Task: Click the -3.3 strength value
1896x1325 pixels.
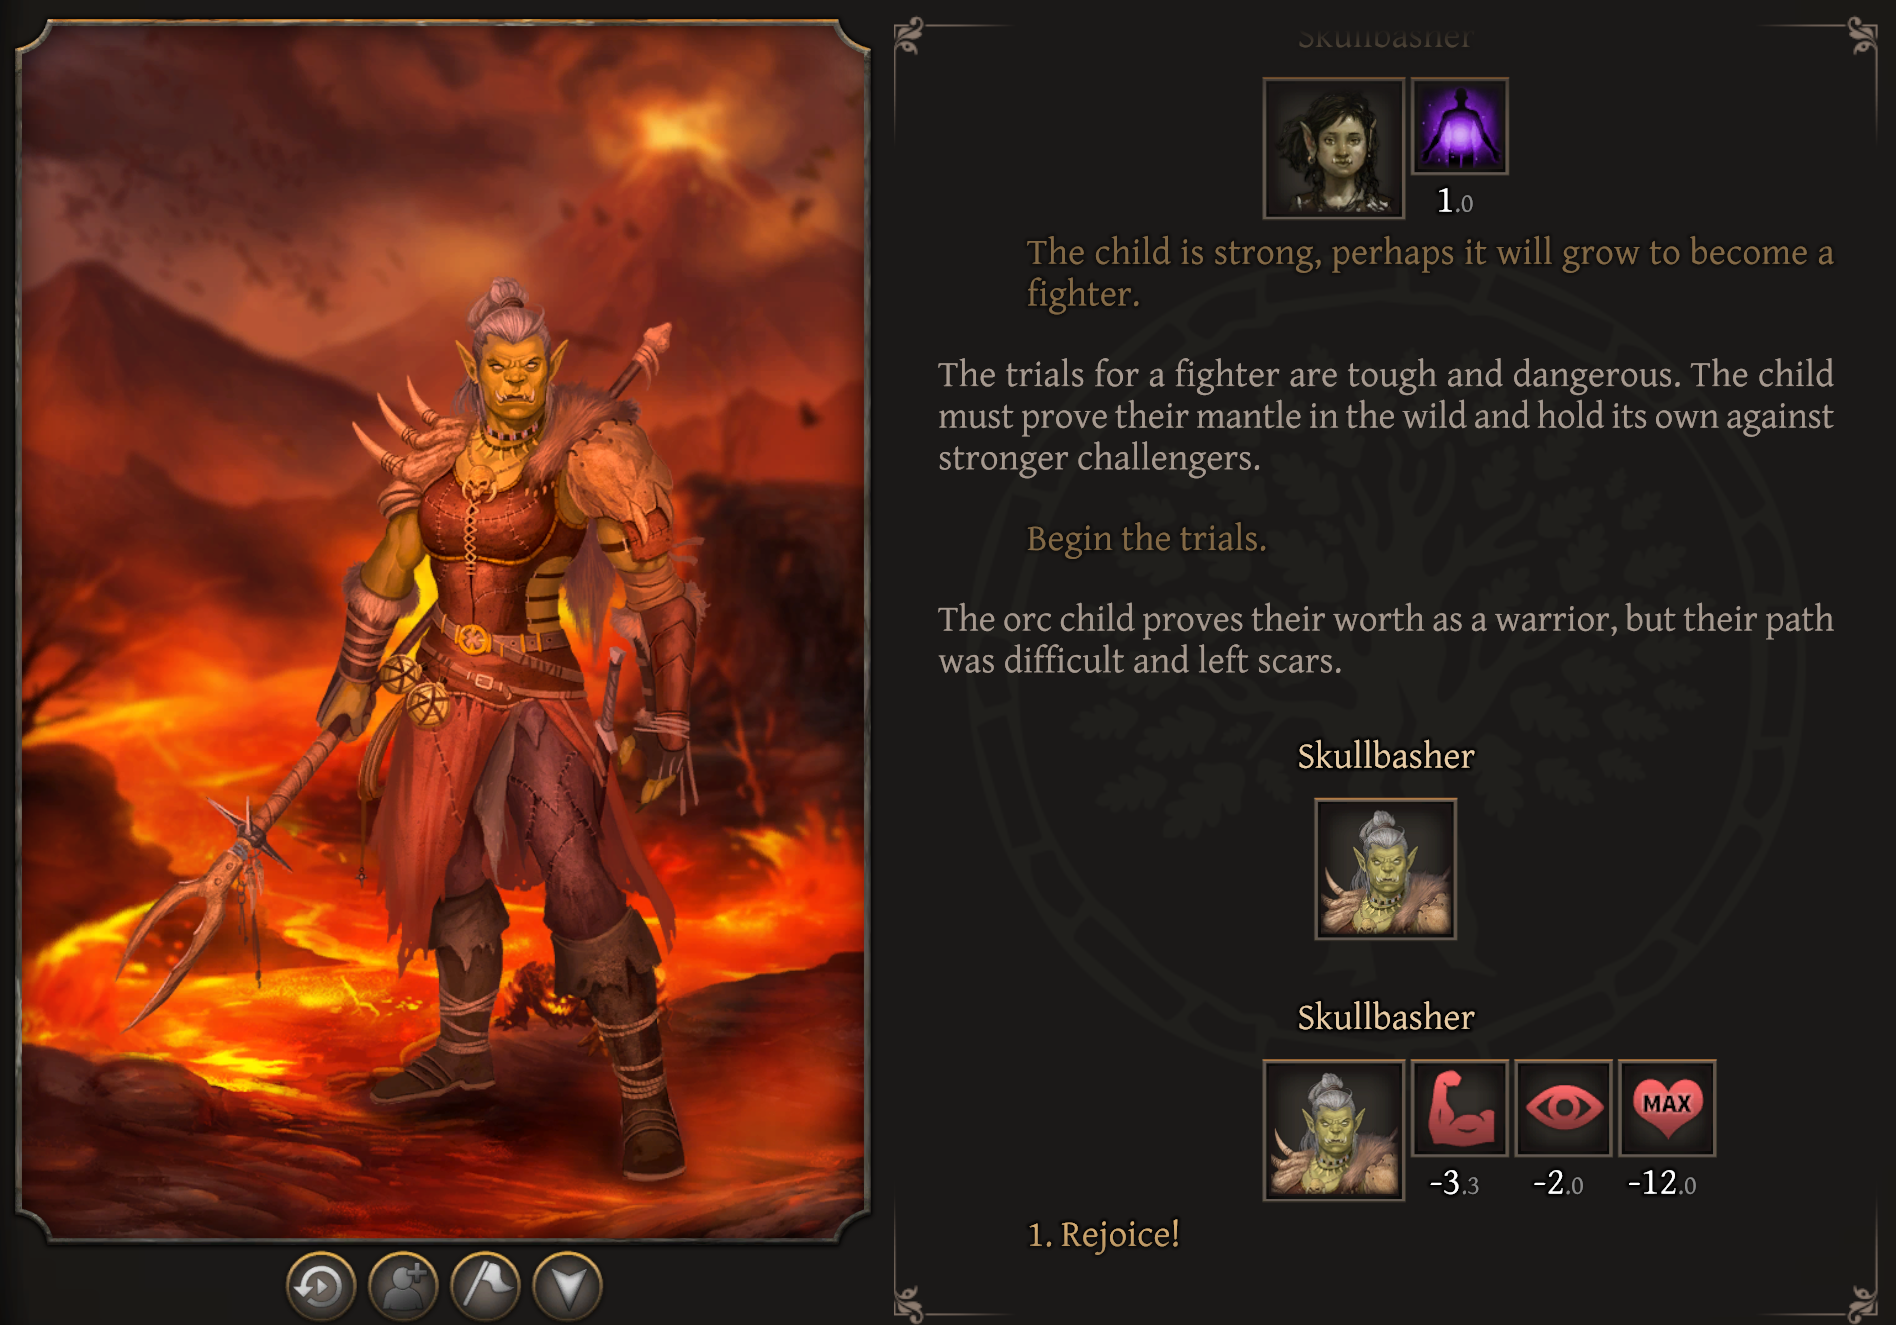Action: click(1454, 1183)
